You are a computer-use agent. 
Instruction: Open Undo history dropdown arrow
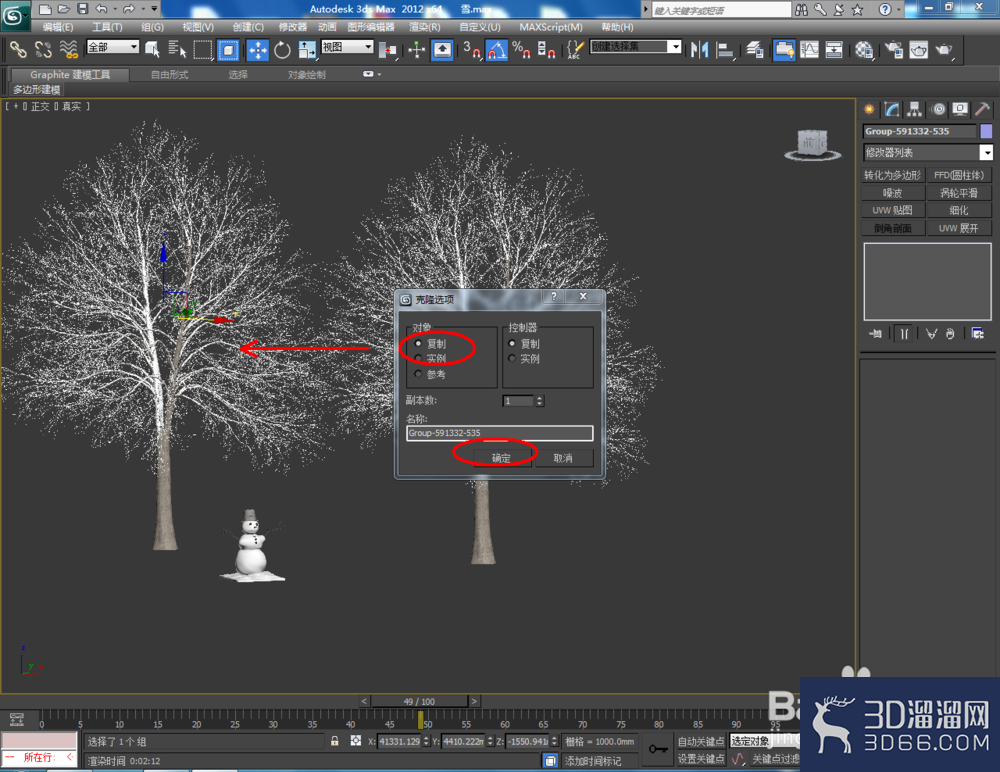[x=115, y=9]
